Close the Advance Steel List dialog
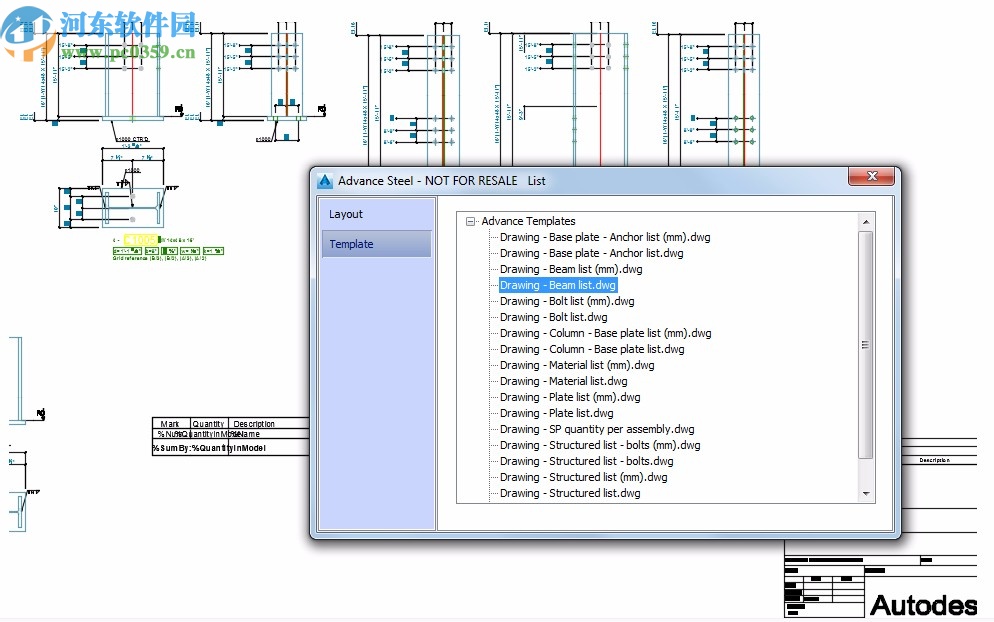The width and height of the screenshot is (994, 622). pos(871,176)
